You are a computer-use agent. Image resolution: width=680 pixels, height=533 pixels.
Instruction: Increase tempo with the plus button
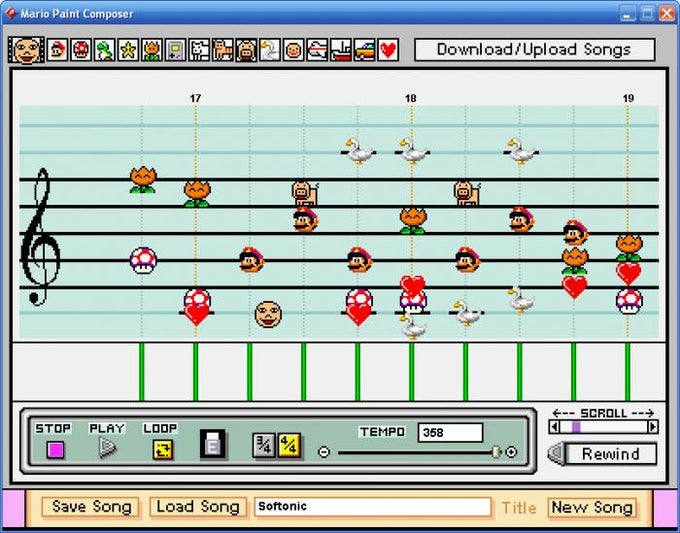(511, 452)
